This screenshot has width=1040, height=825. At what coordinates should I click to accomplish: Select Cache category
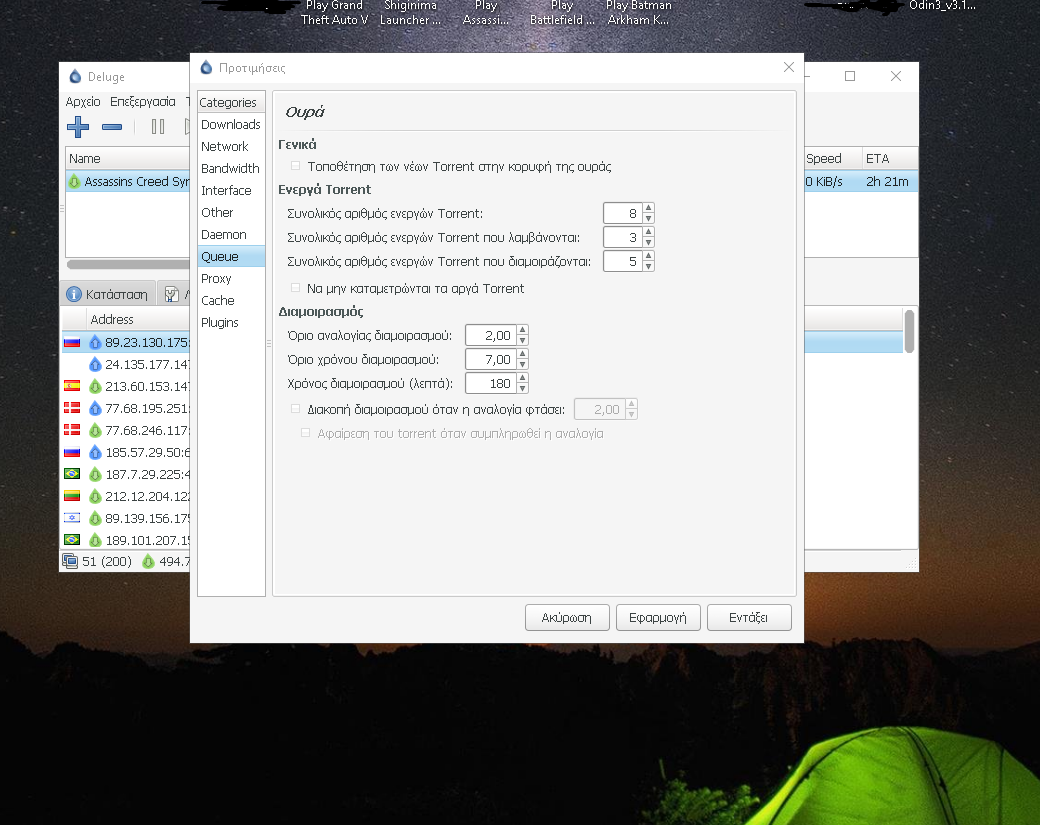[231, 300]
